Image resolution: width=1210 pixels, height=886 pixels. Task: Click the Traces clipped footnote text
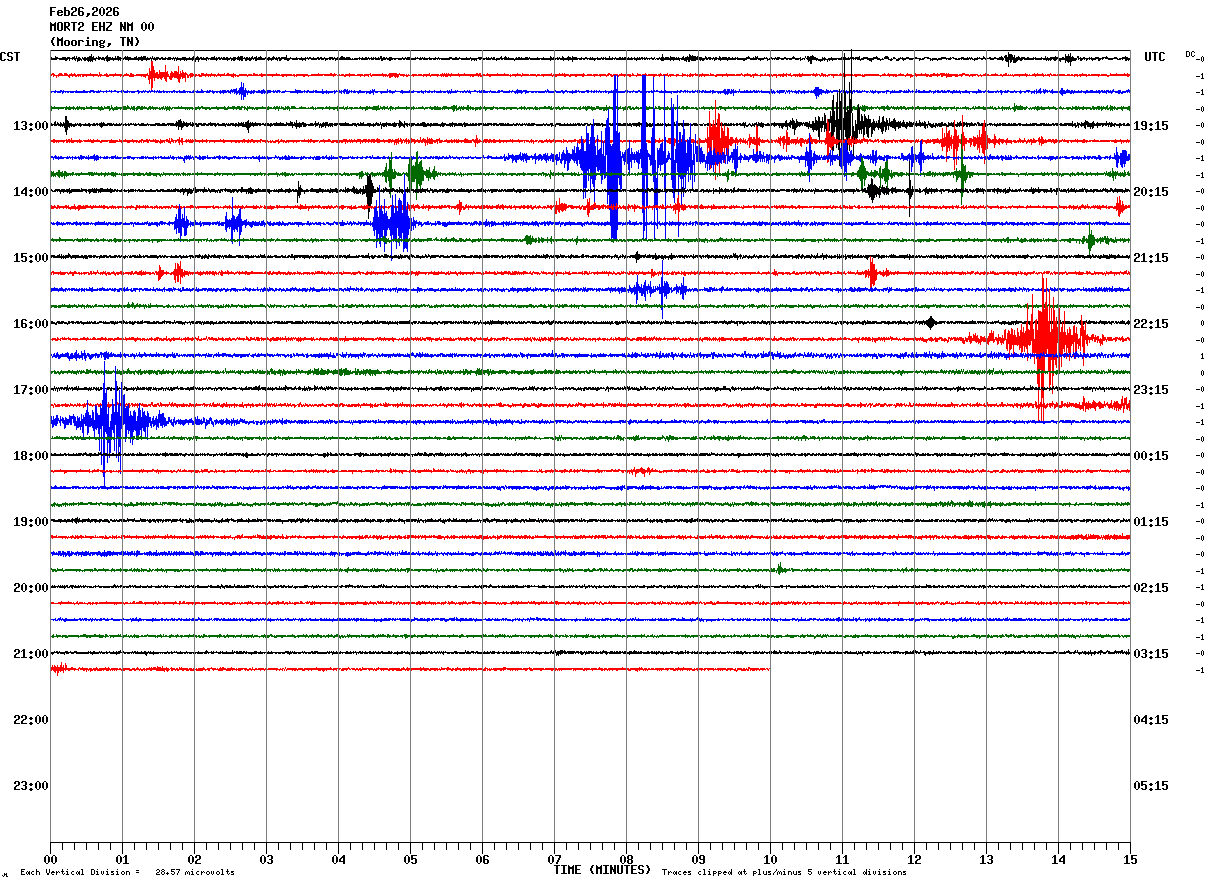pos(784,873)
